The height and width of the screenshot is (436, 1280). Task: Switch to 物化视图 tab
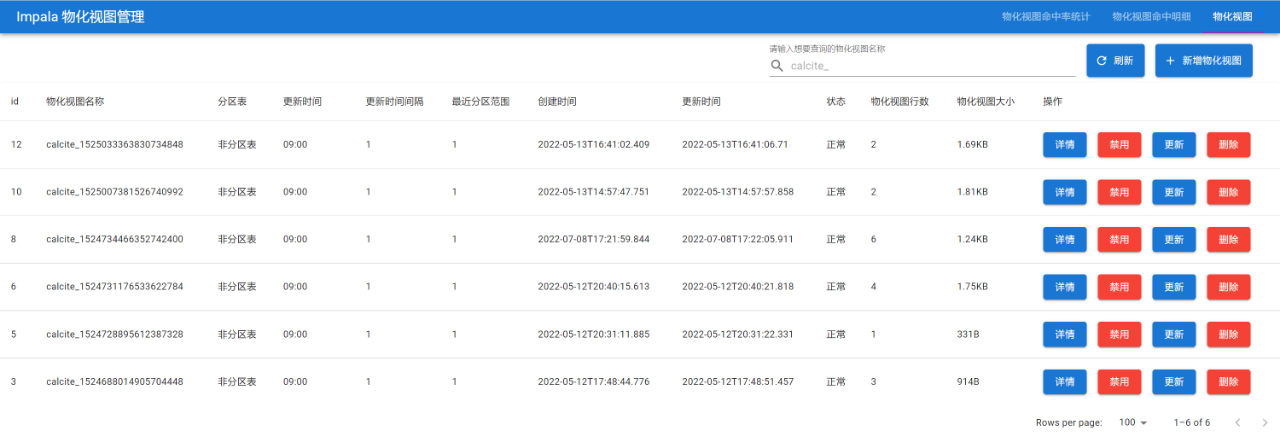pyautogui.click(x=1232, y=17)
